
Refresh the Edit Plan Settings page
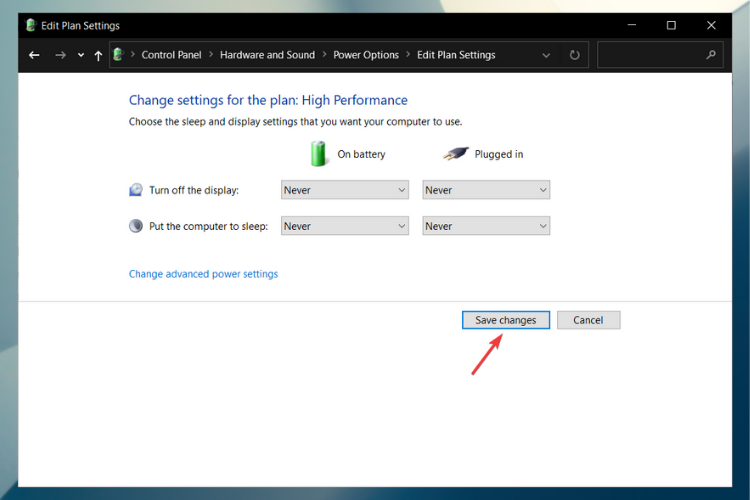(574, 56)
